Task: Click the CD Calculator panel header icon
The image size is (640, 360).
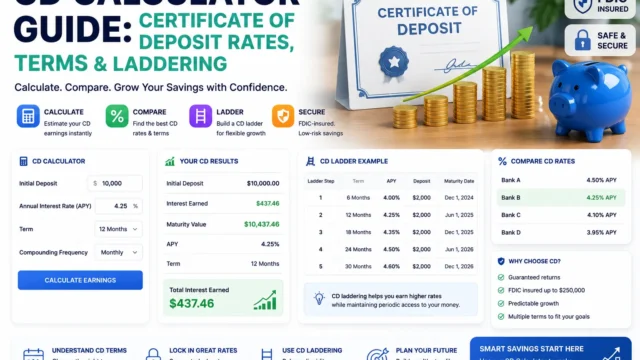Action: click(x=23, y=161)
